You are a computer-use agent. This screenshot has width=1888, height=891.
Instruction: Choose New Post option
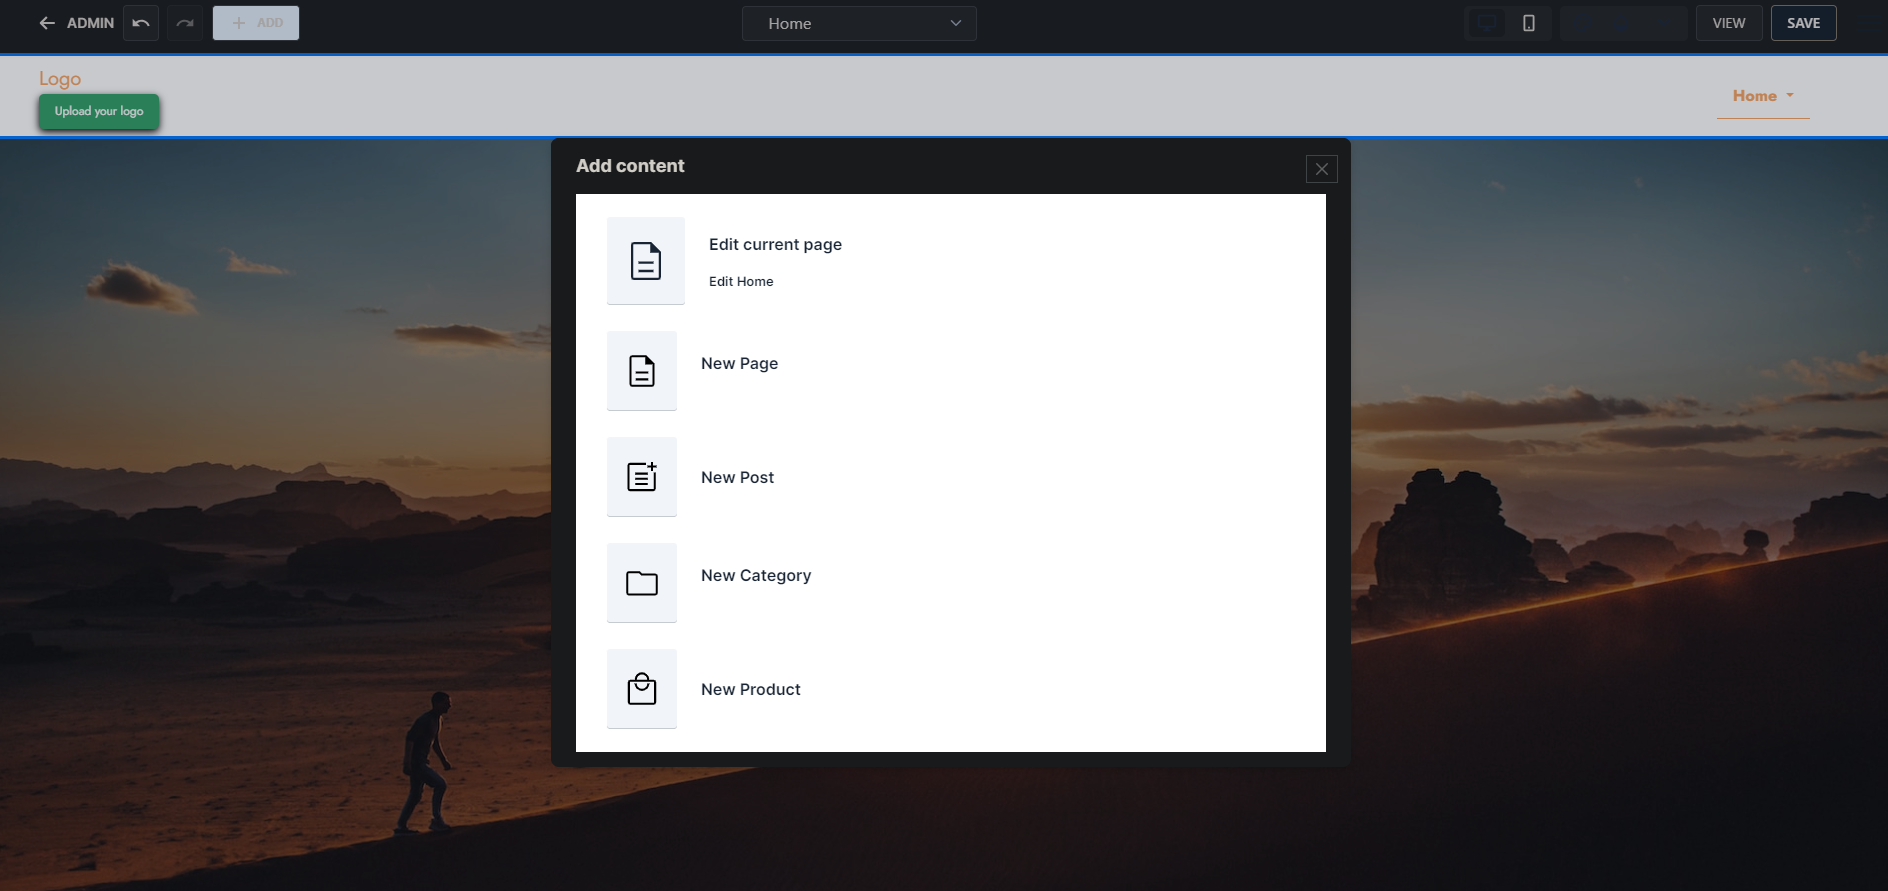[x=737, y=477]
